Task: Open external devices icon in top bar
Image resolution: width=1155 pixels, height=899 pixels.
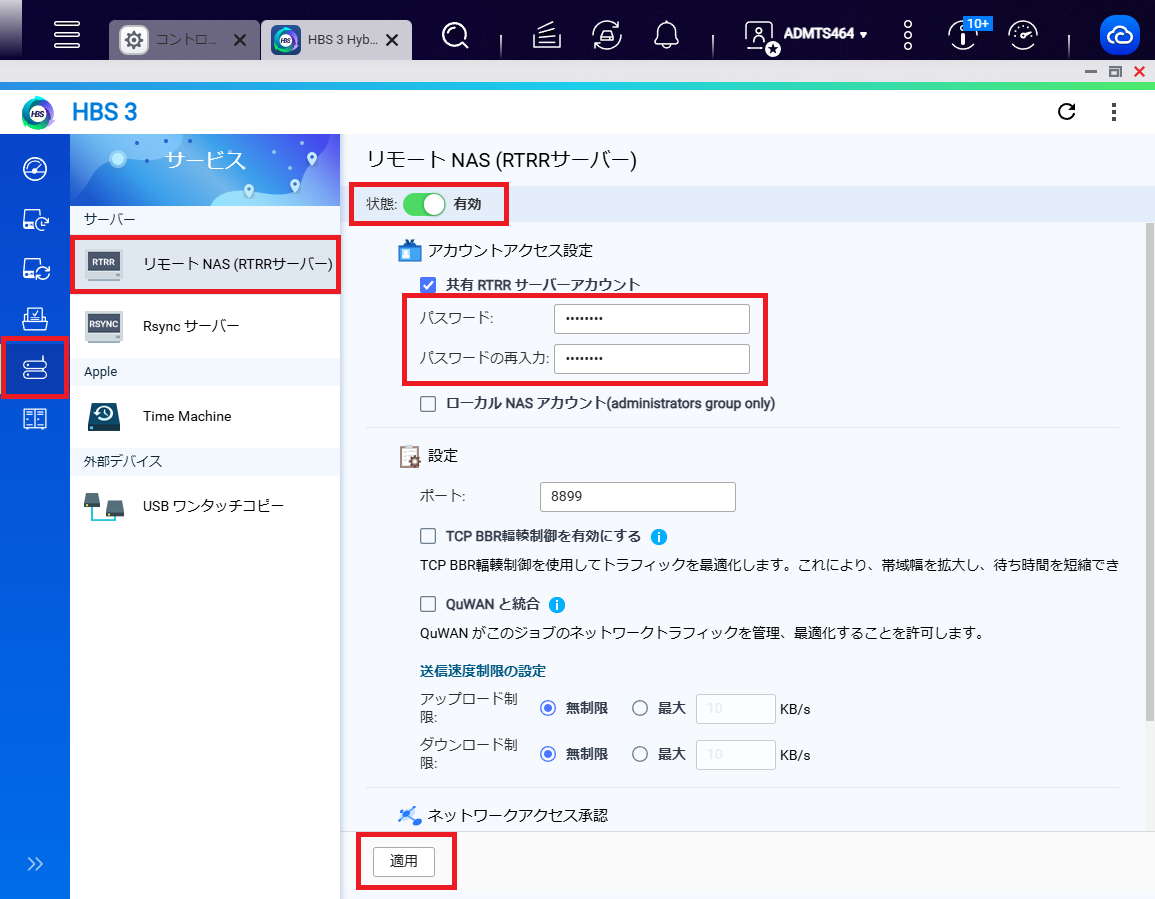Action: [x=607, y=35]
